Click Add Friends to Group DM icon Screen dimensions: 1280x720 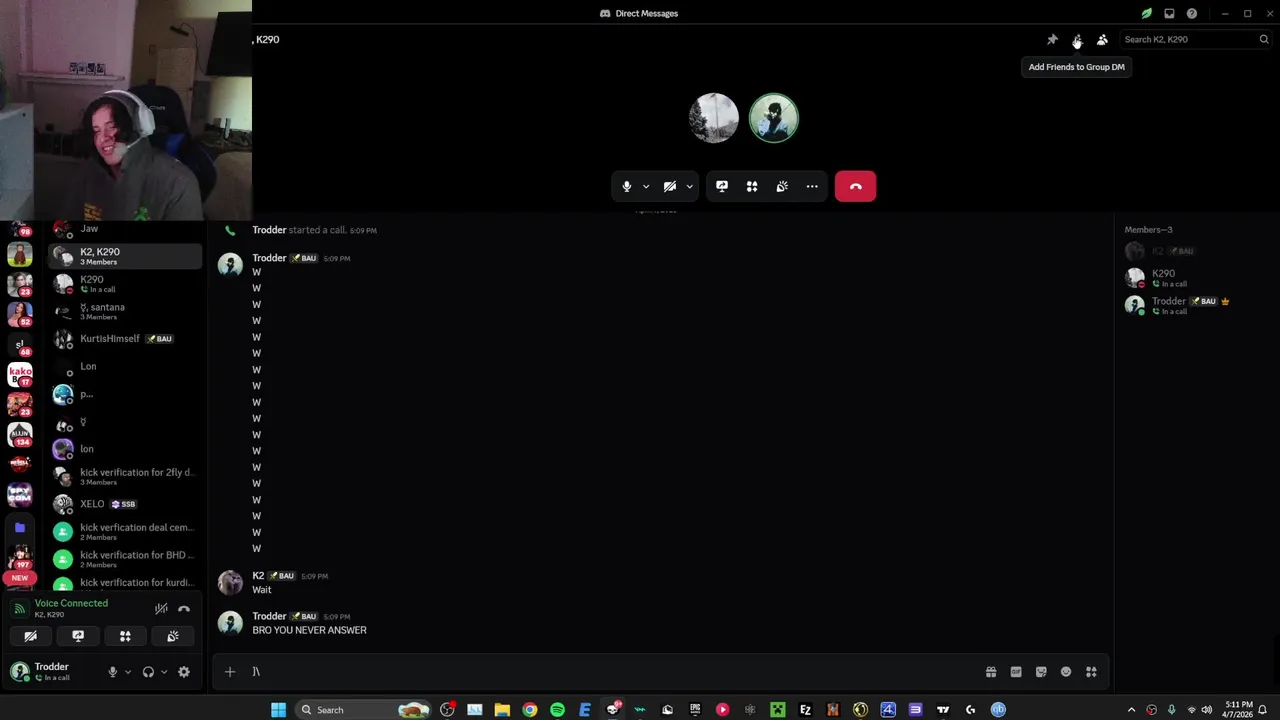pos(1077,40)
